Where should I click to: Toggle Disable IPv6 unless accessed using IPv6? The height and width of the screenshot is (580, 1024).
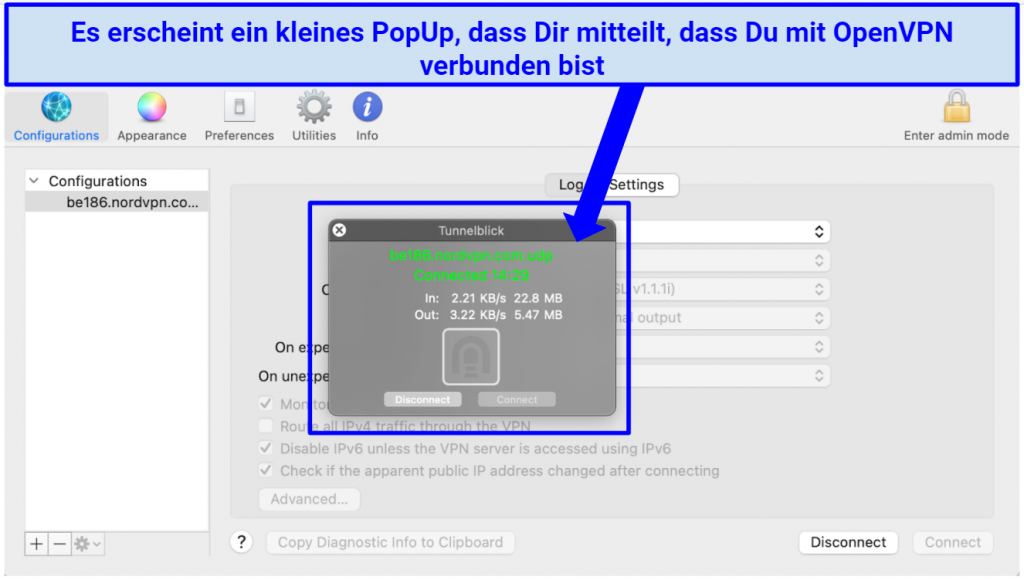tap(265, 448)
